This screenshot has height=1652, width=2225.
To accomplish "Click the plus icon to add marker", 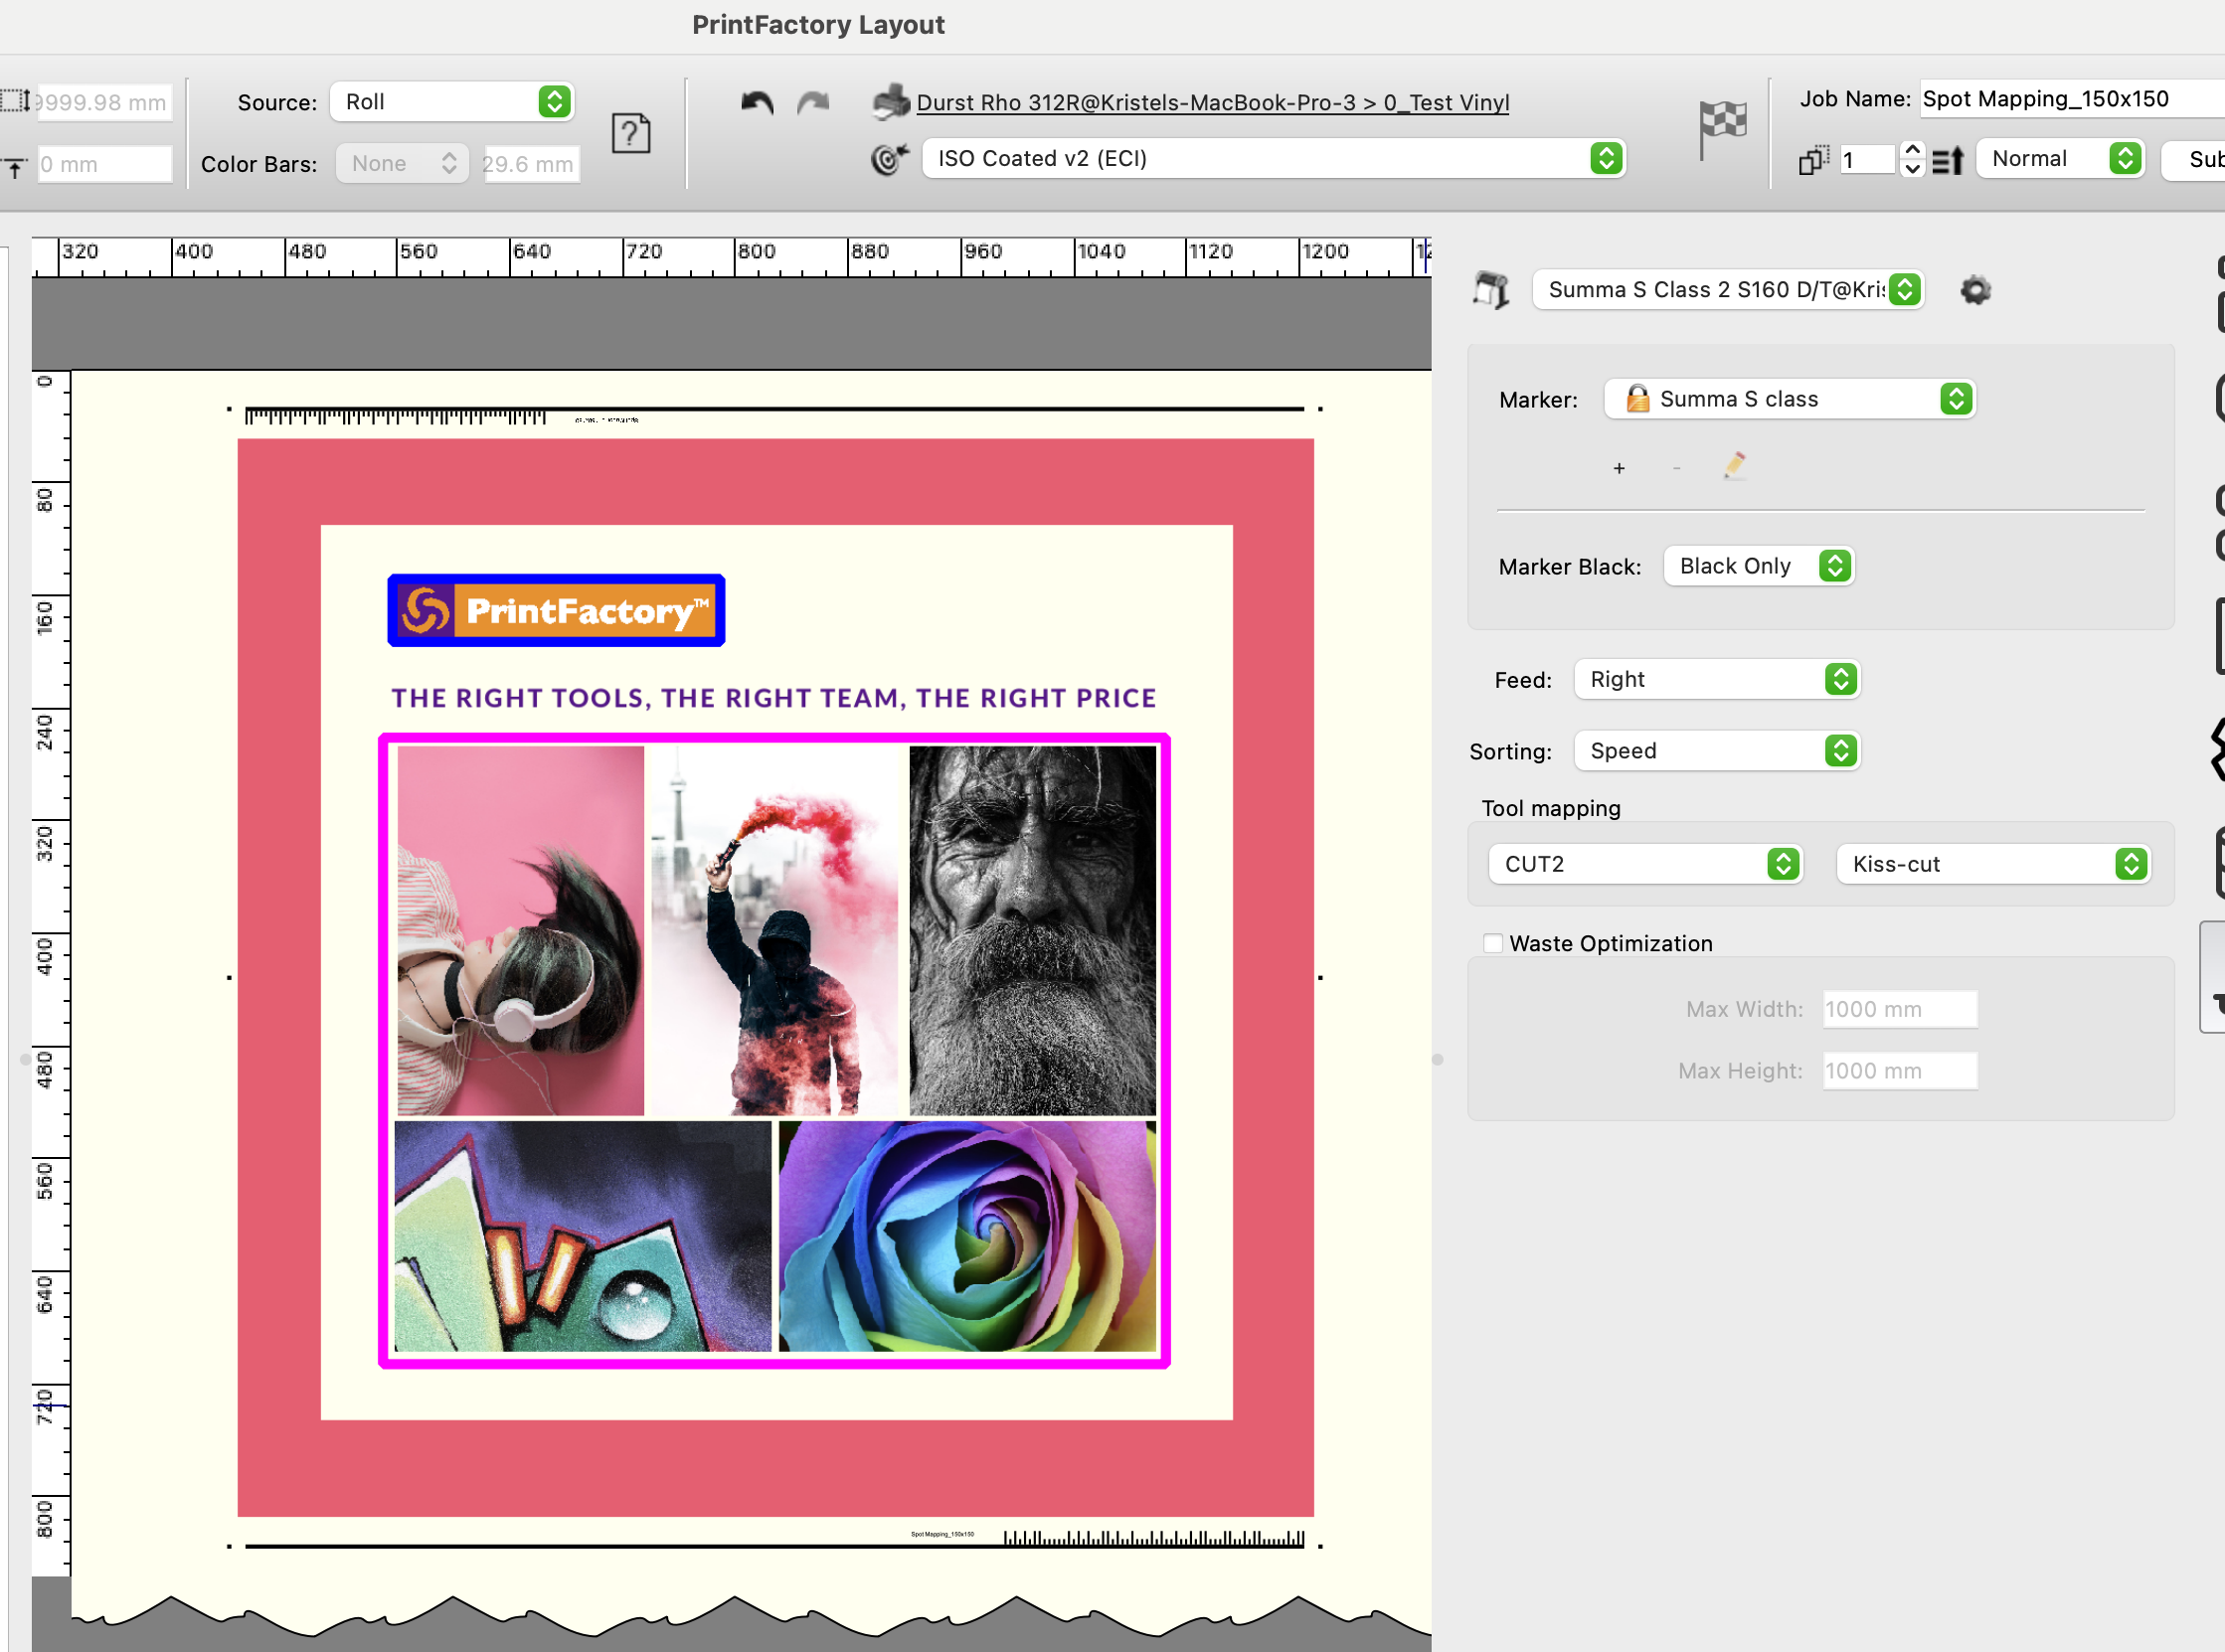I will click(1619, 468).
